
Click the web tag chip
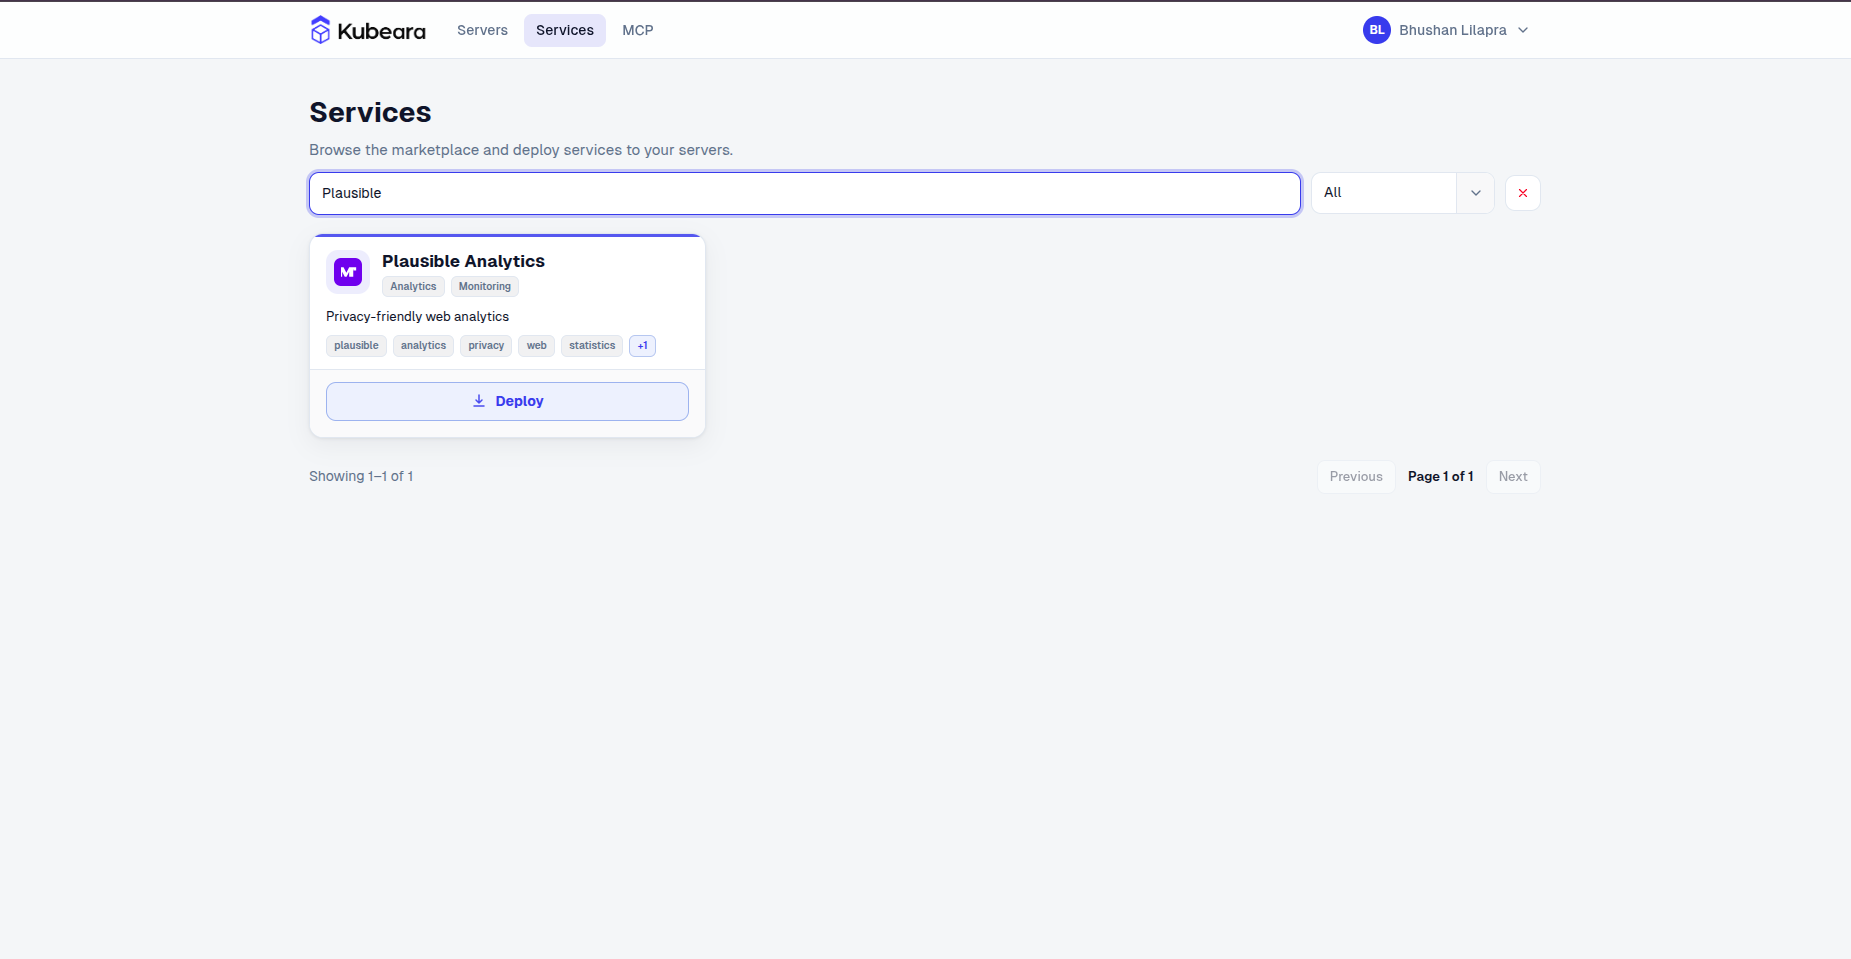tap(537, 346)
